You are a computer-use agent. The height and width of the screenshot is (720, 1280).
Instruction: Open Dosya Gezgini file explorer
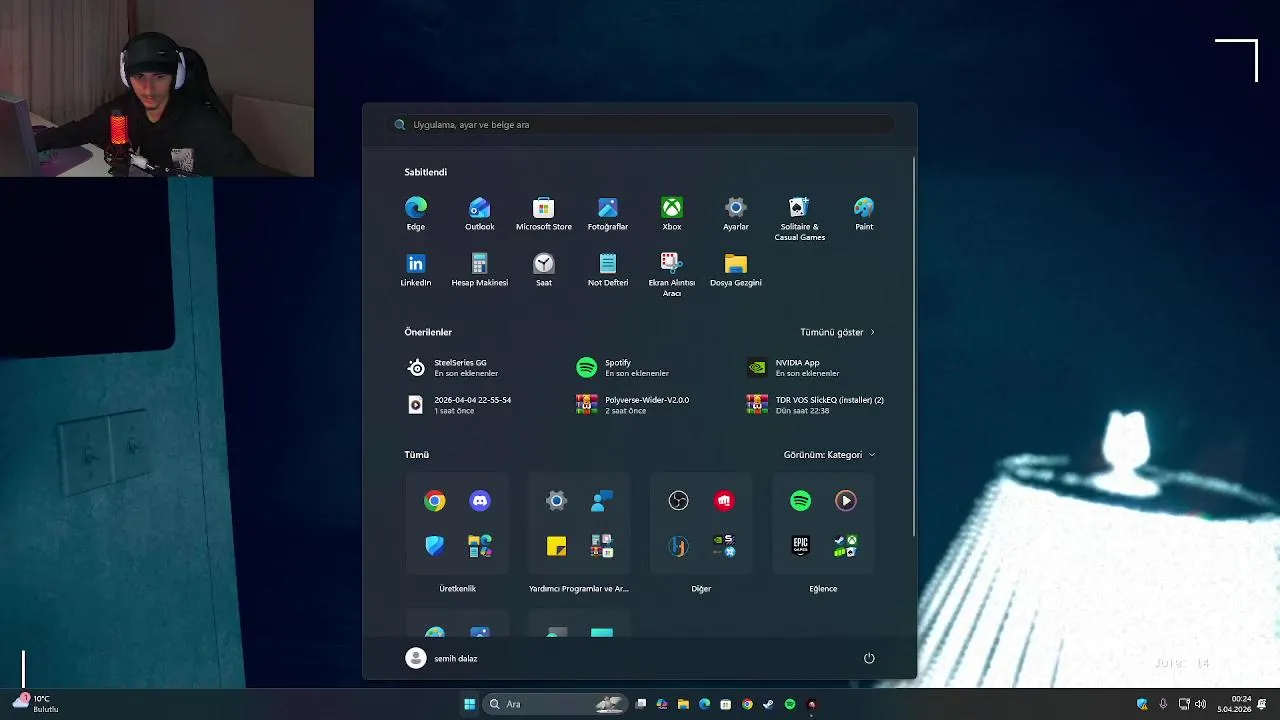point(736,270)
